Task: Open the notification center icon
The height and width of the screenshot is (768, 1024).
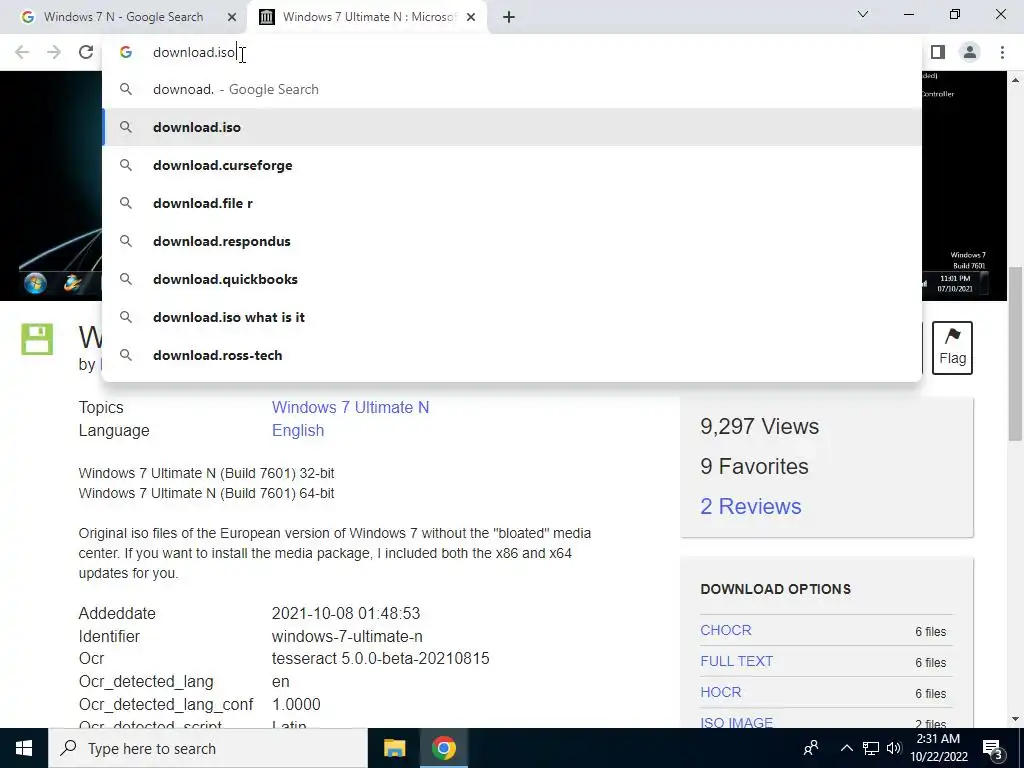Action: [993, 748]
